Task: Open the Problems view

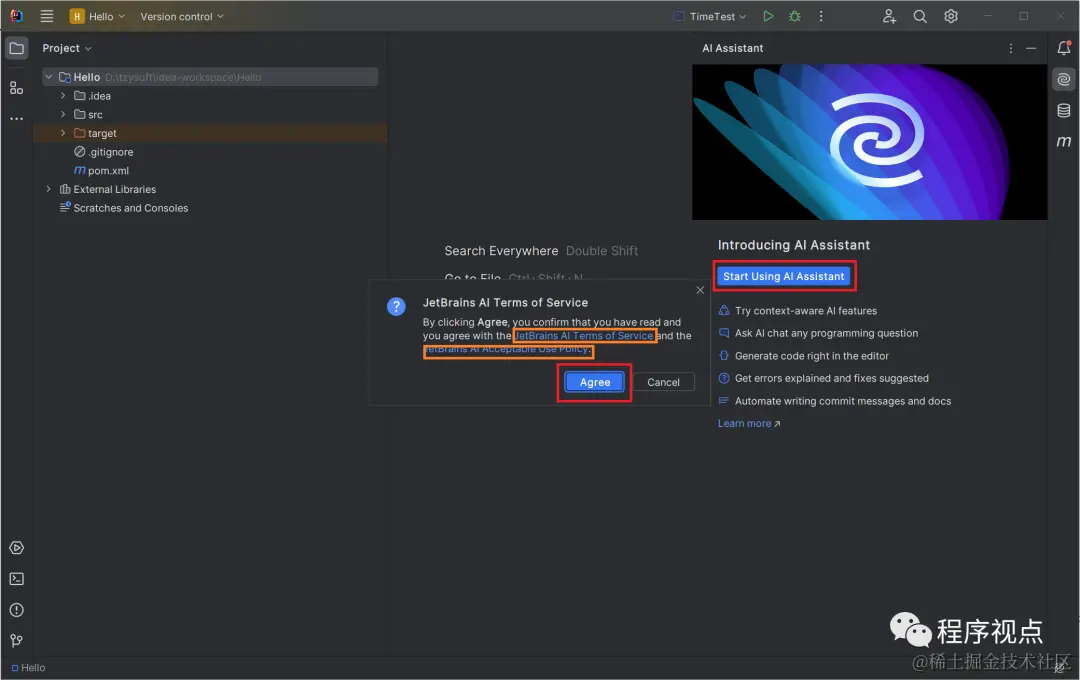Action: (16, 609)
